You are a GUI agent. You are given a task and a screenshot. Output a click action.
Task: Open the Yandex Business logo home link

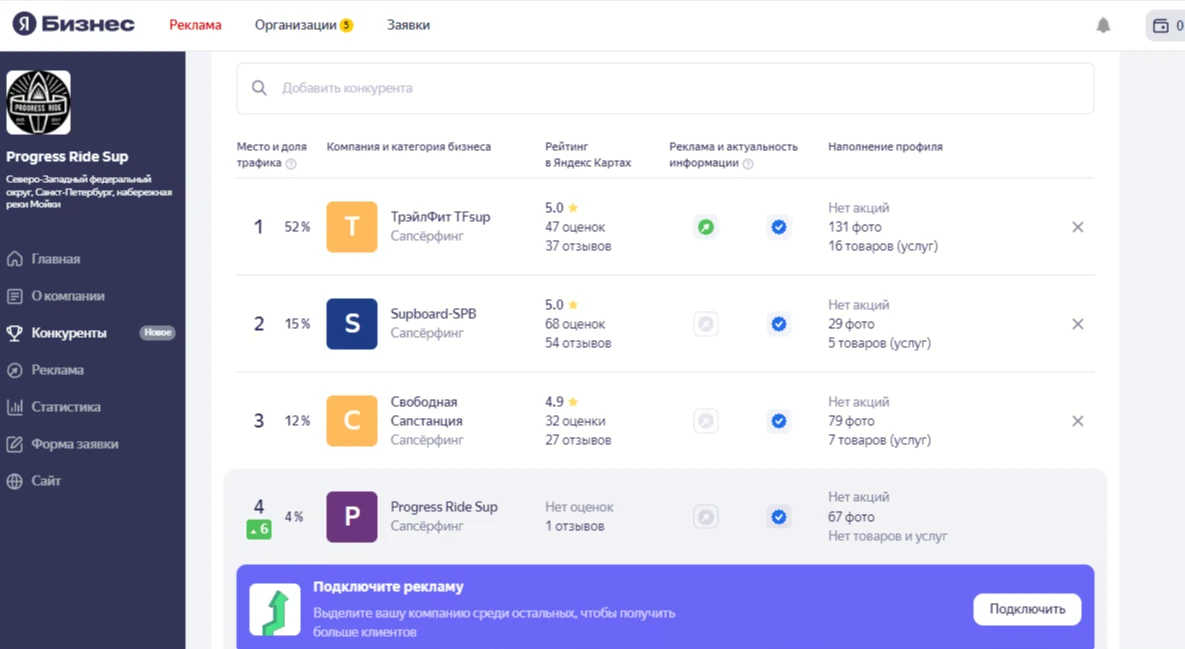coord(73,24)
